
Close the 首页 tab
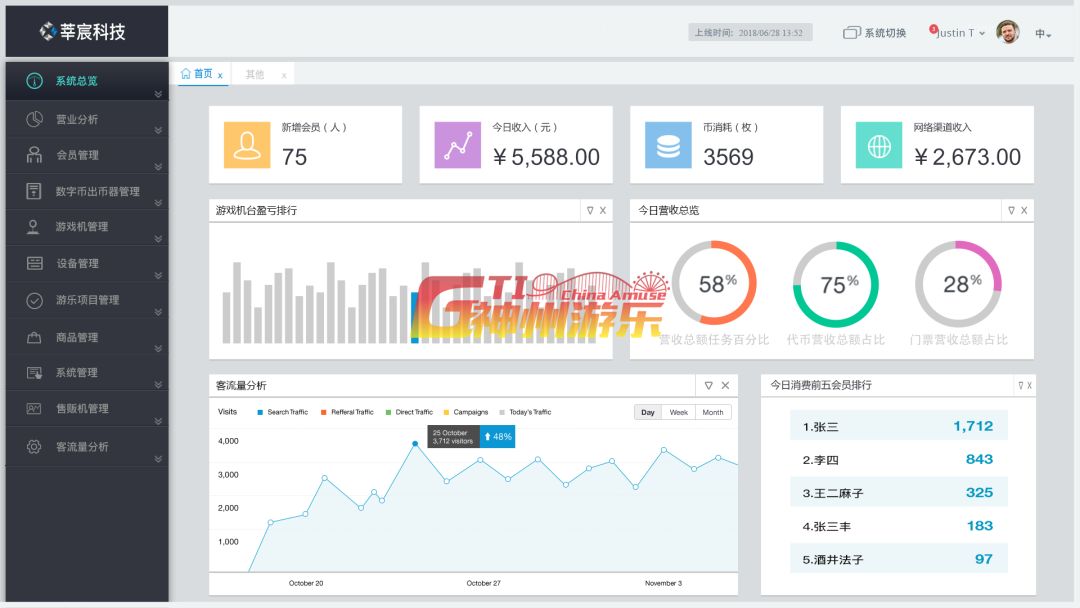(x=220, y=76)
